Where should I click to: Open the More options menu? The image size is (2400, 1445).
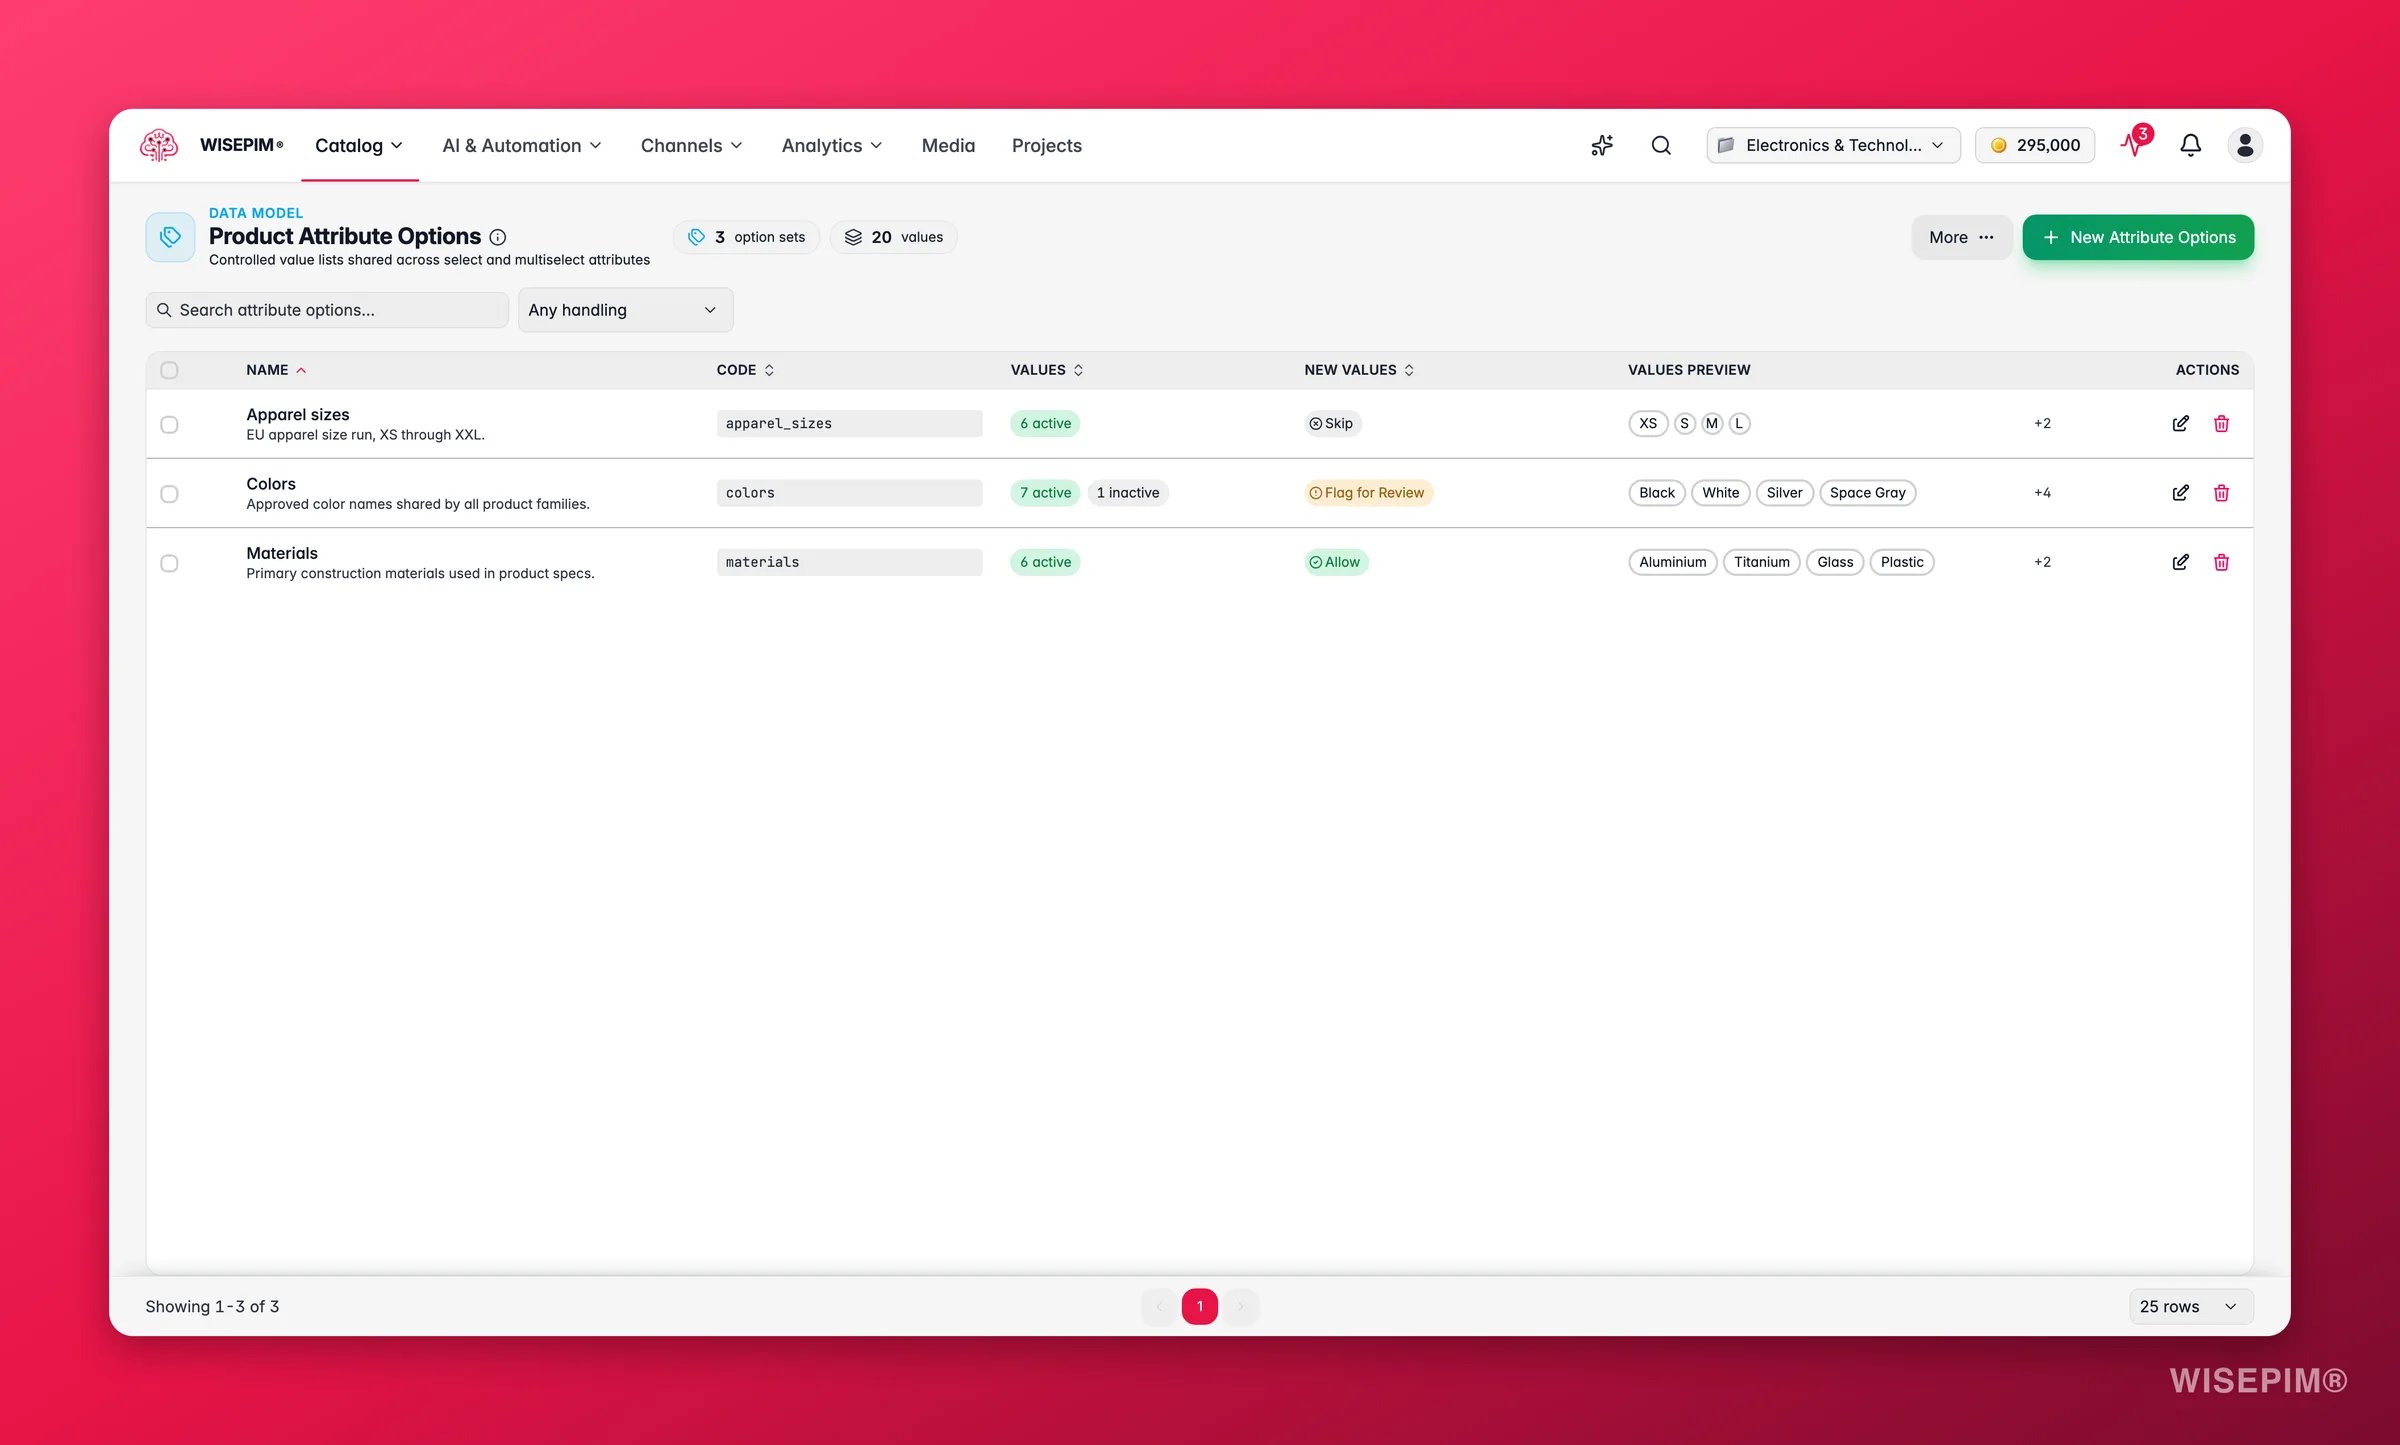pyautogui.click(x=1961, y=237)
